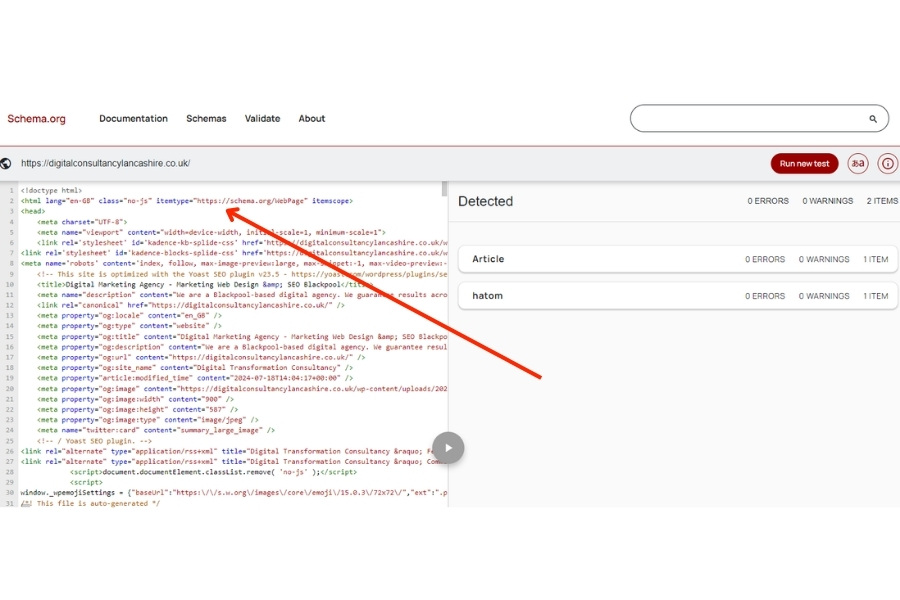
Task: Click the og:type website meta line
Action: (x=129, y=326)
